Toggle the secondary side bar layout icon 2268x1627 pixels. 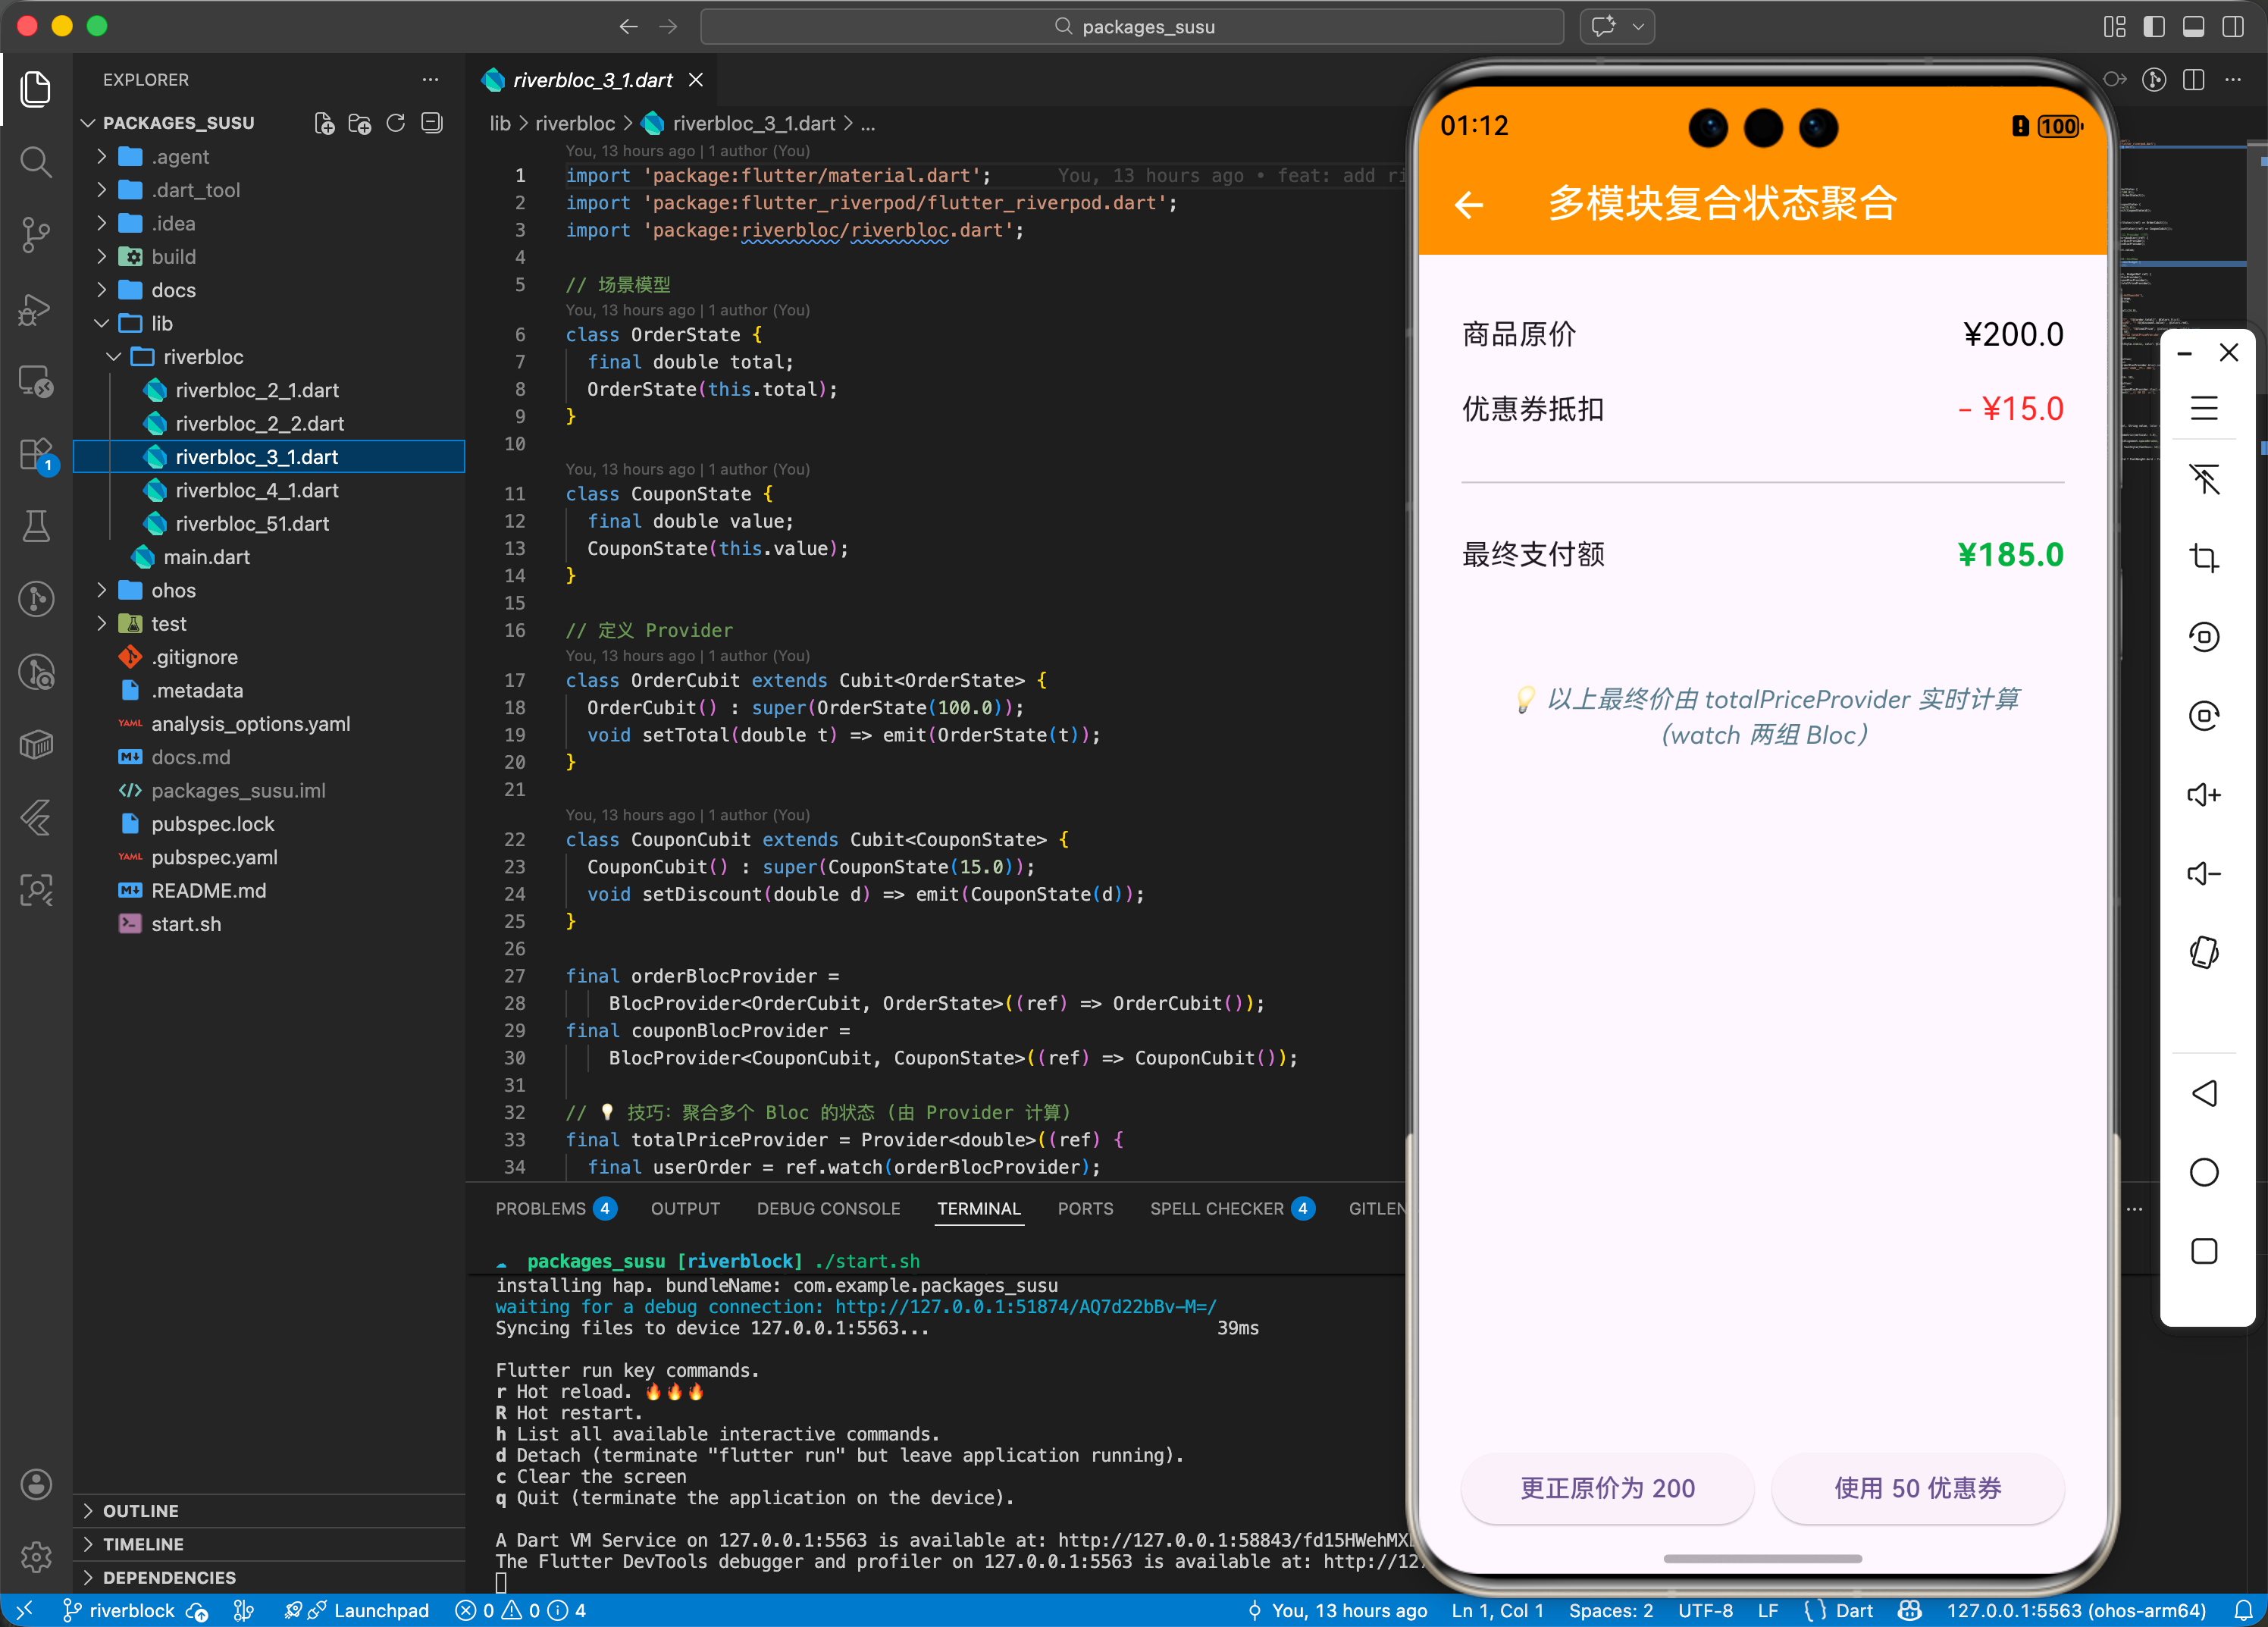click(x=2232, y=27)
